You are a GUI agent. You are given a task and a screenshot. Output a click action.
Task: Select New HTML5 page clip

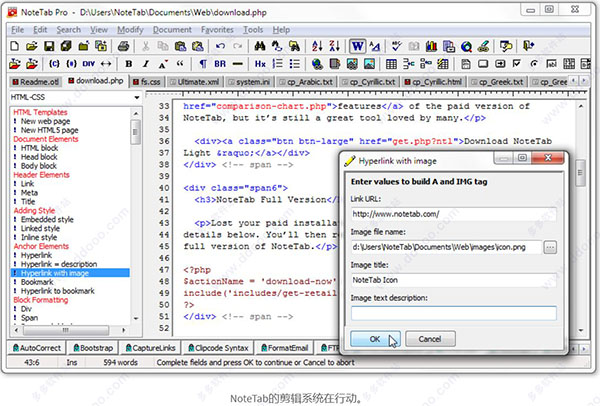49,130
